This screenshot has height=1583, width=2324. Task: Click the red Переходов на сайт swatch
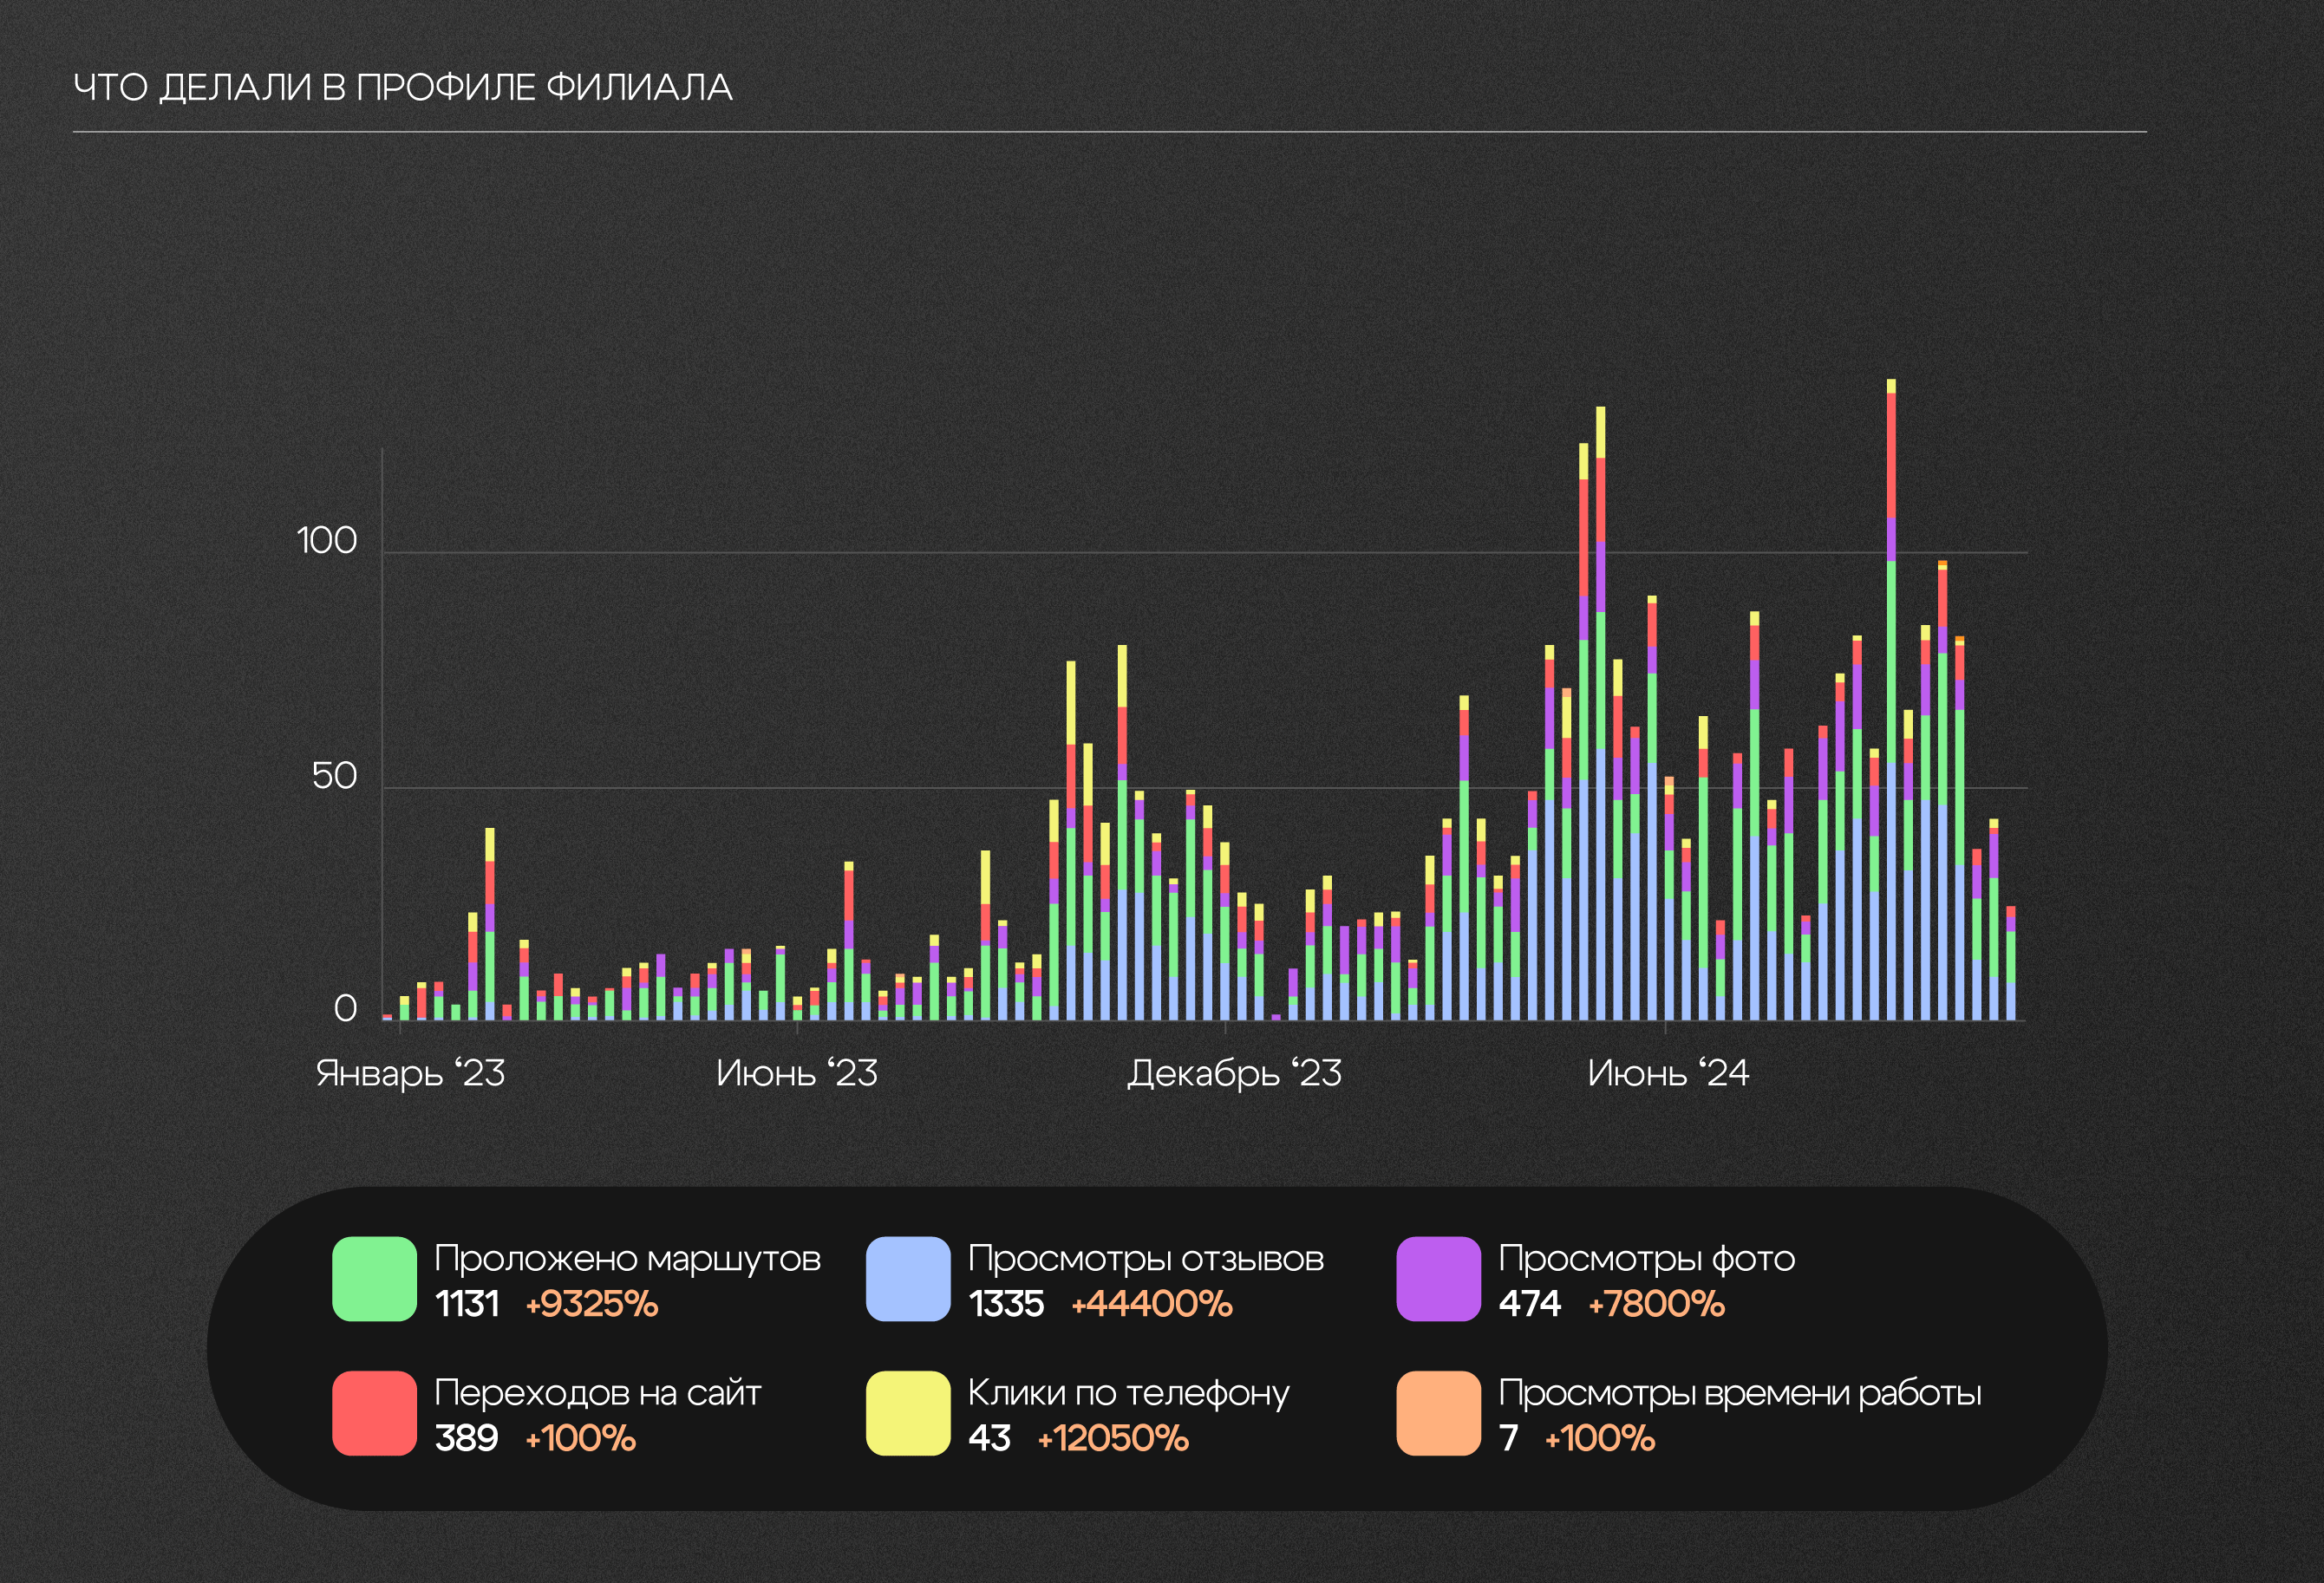click(x=374, y=1412)
